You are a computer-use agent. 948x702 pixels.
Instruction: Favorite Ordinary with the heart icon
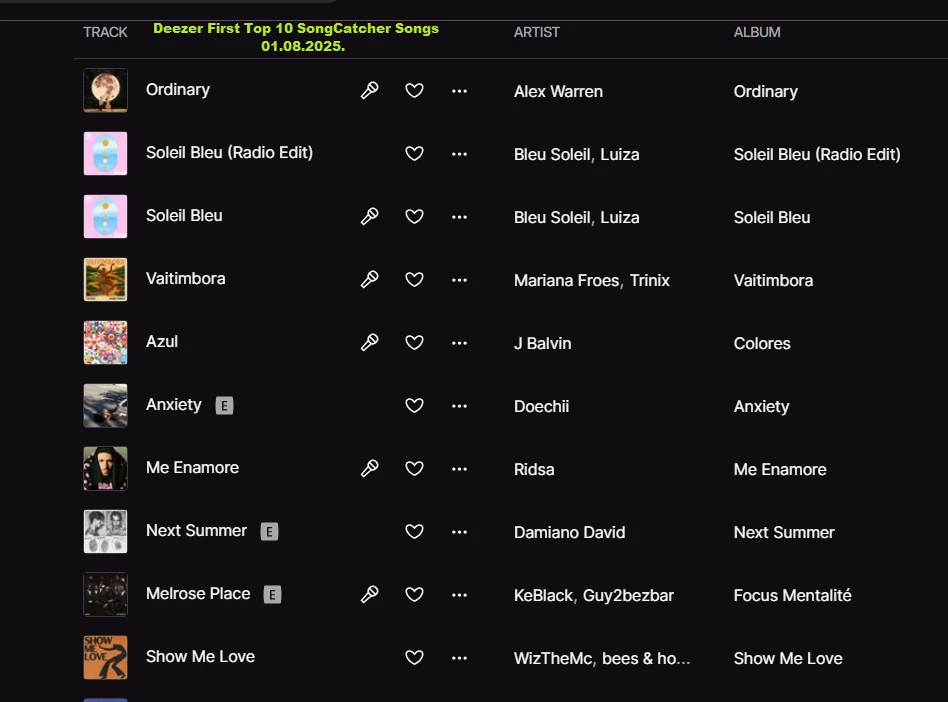click(414, 91)
